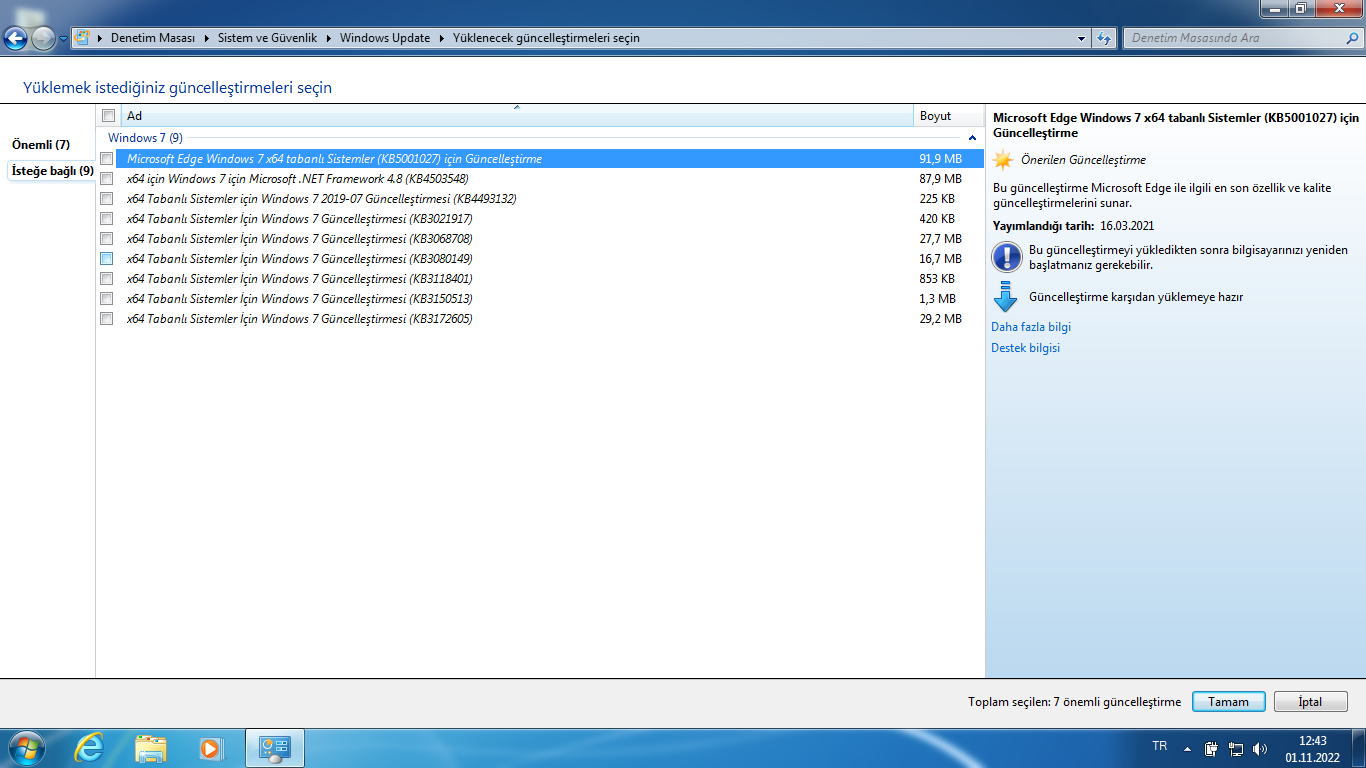The width and height of the screenshot is (1366, 768).
Task: Click the Tamam button
Action: [1228, 702]
